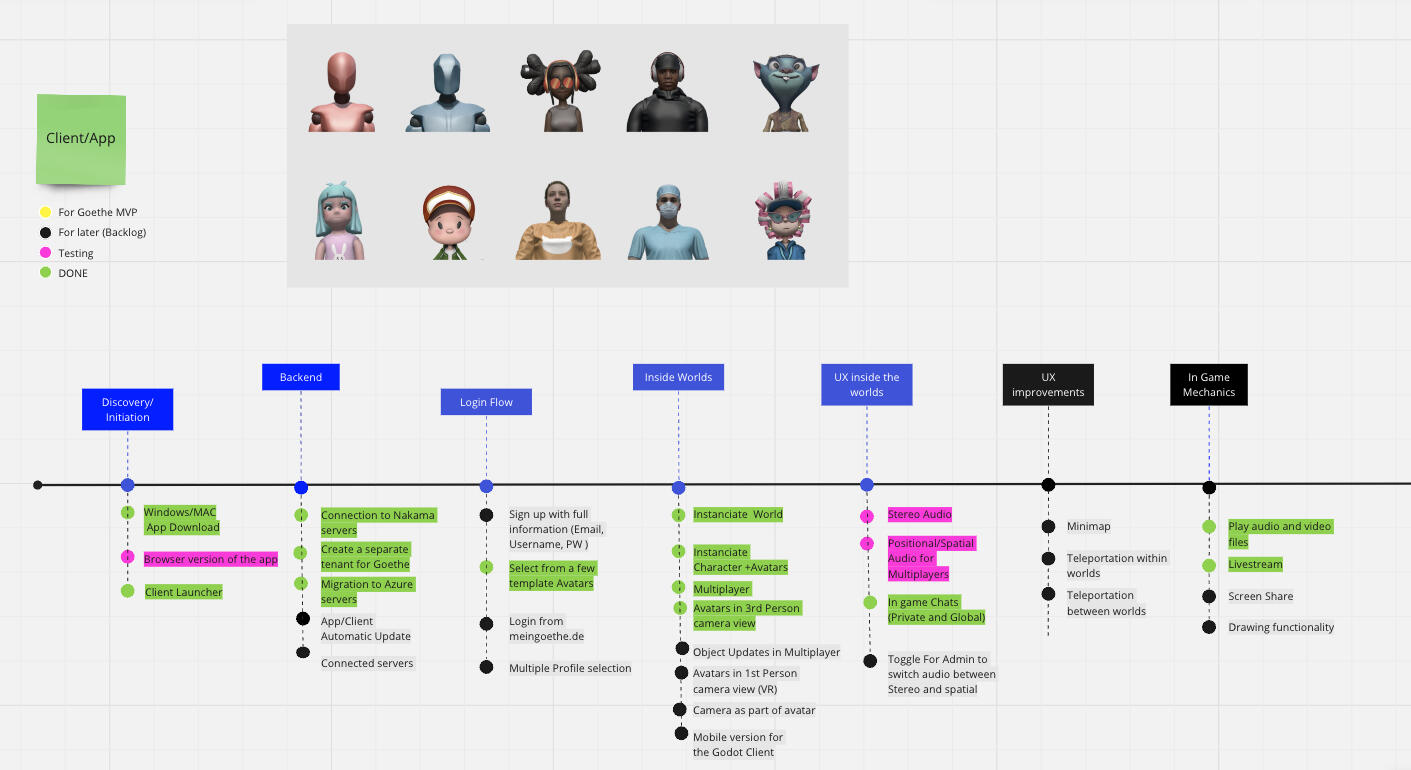
Task: Select the 'Login Flow' label box
Action: (x=486, y=402)
